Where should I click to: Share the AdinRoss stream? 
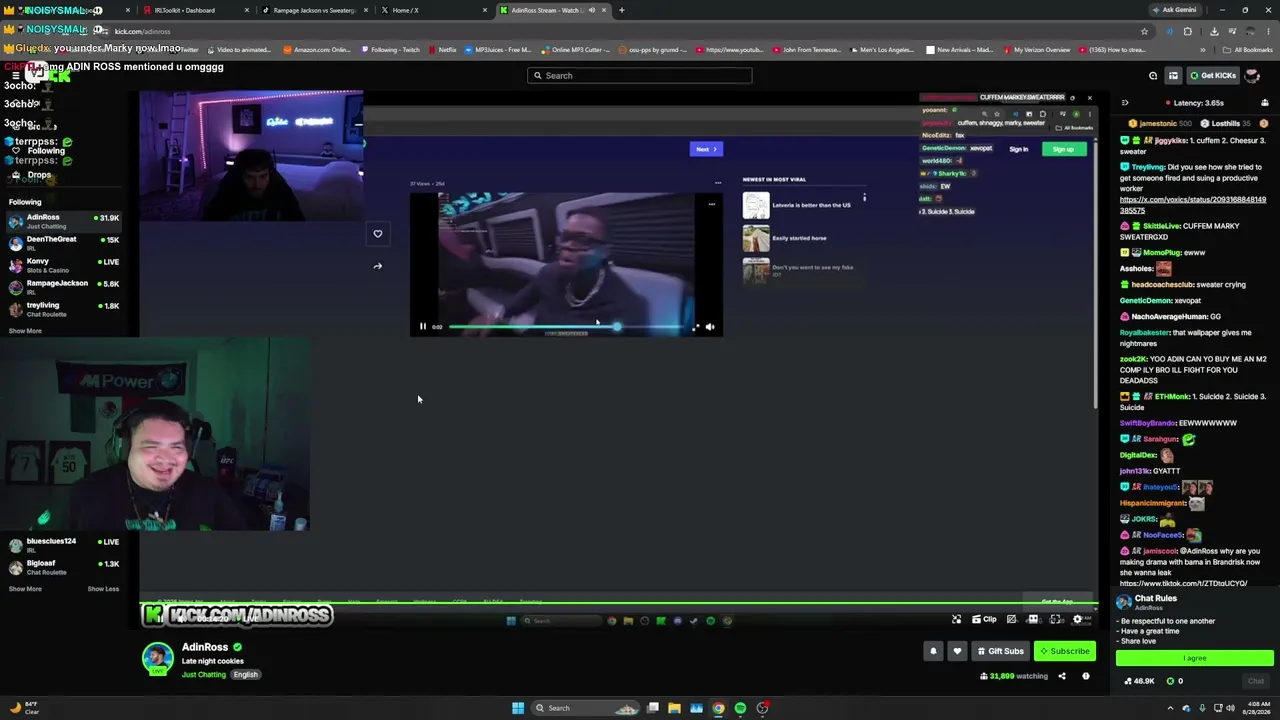coord(1062,676)
